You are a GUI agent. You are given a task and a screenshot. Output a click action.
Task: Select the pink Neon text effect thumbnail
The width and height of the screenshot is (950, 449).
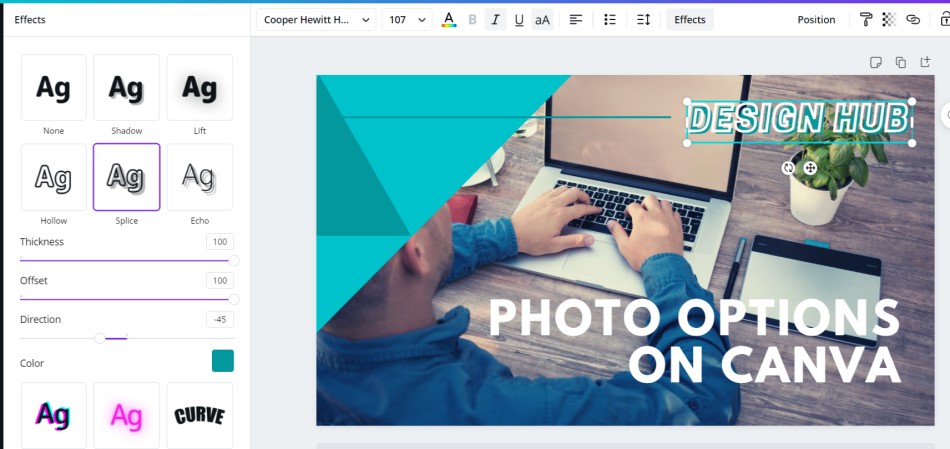click(127, 416)
